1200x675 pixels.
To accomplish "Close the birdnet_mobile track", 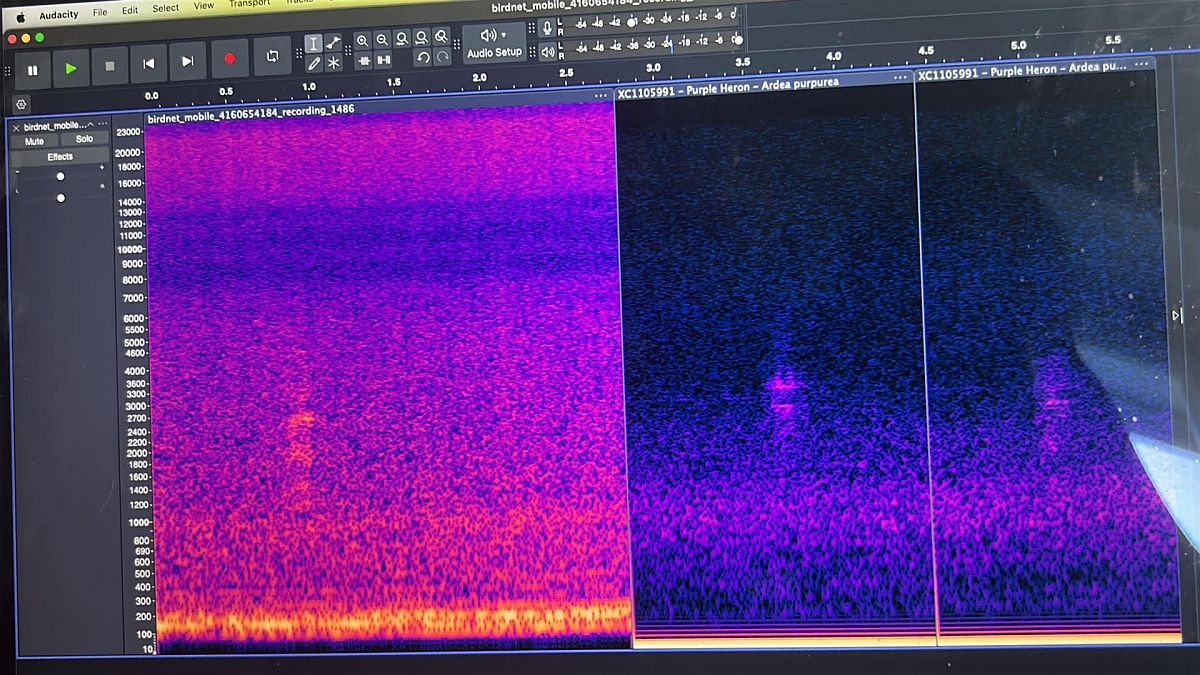I will (15, 128).
